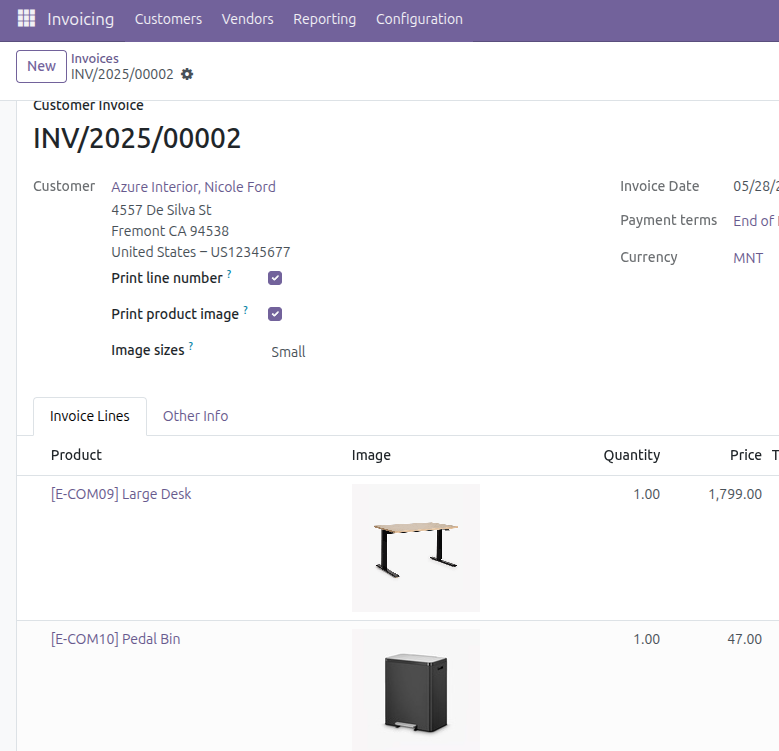Click the Currency label
Viewport: 779px width, 751px height.
648,257
